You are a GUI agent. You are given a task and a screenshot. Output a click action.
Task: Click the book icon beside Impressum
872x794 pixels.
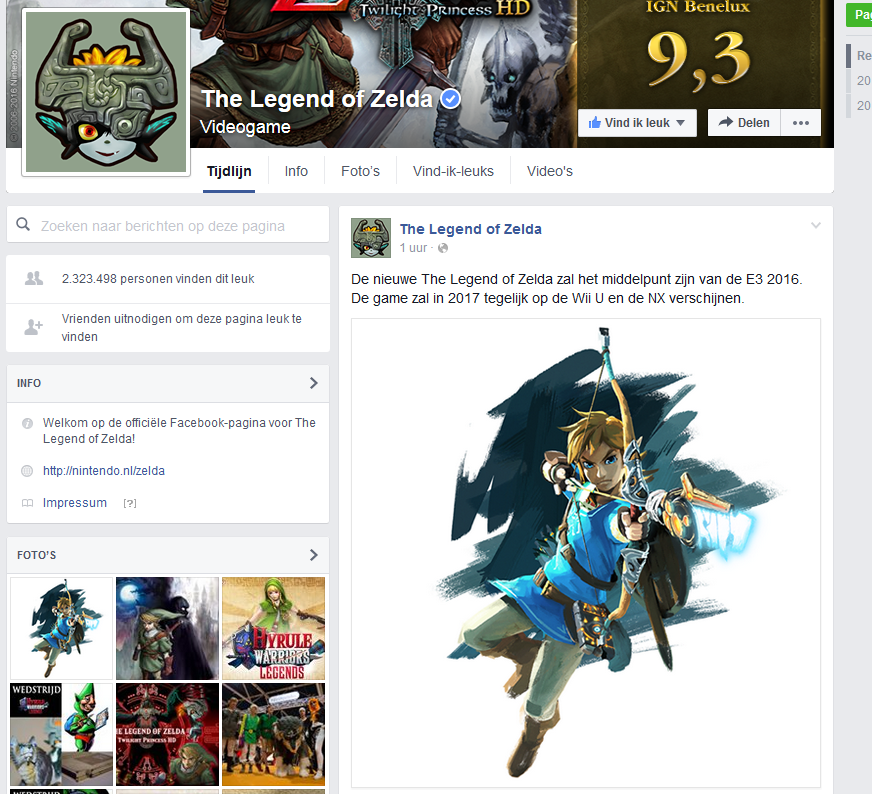pyautogui.click(x=27, y=503)
